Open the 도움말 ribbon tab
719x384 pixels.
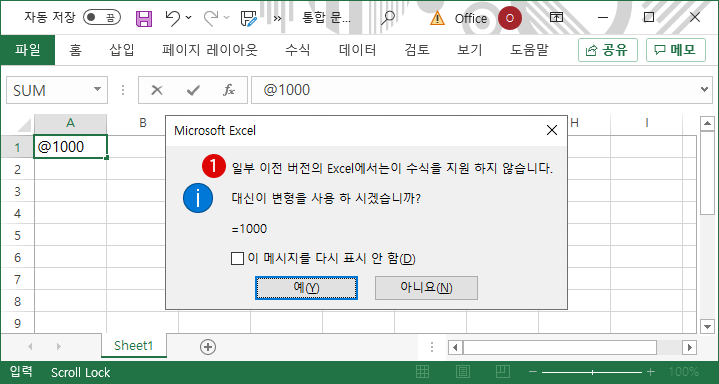[x=529, y=50]
